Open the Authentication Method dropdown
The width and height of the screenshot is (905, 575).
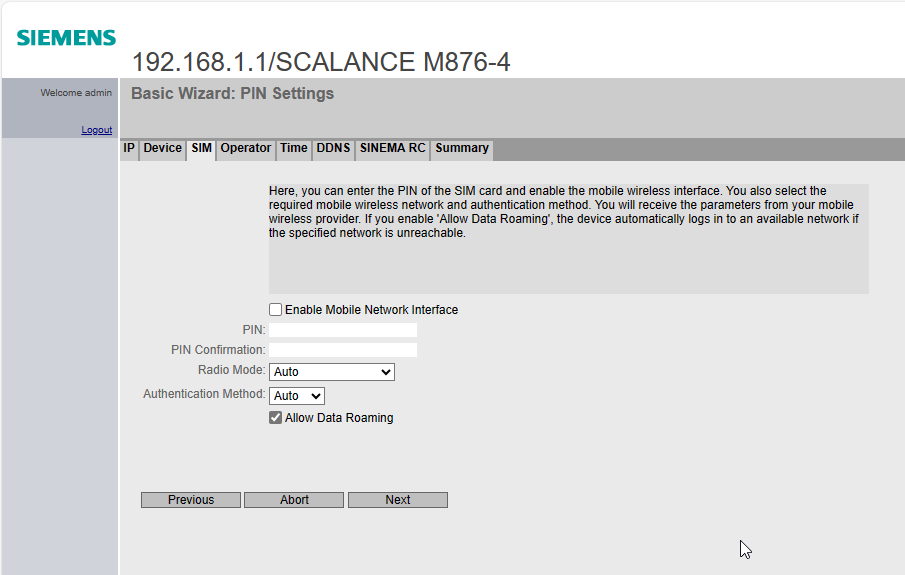297,396
